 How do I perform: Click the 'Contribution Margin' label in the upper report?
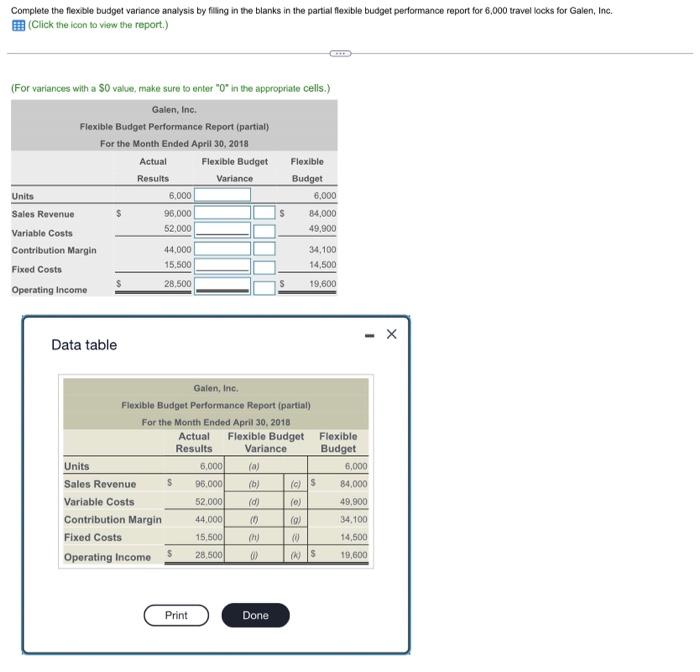coord(54,250)
